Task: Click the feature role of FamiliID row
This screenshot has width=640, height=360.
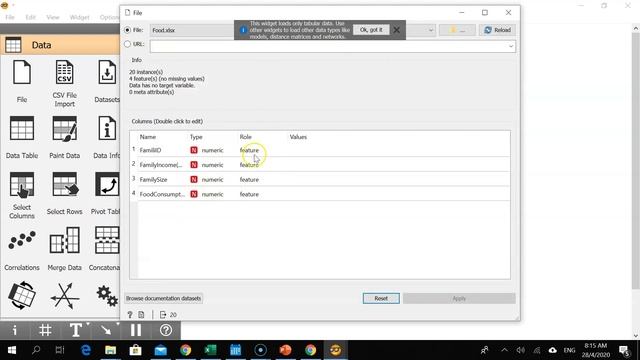Action: [249, 150]
